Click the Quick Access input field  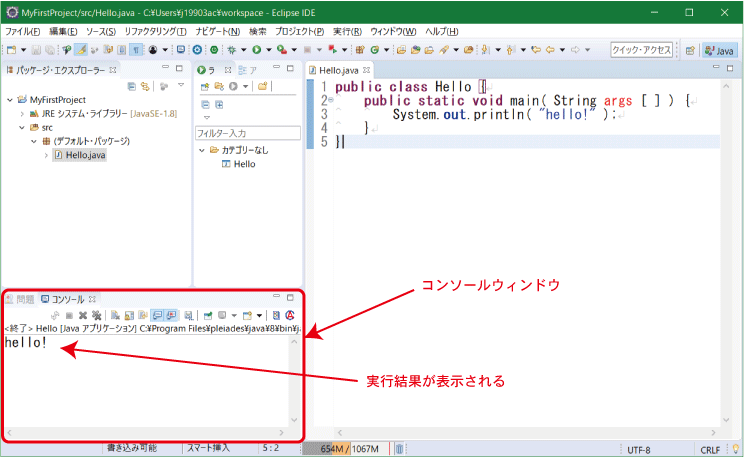[x=642, y=49]
